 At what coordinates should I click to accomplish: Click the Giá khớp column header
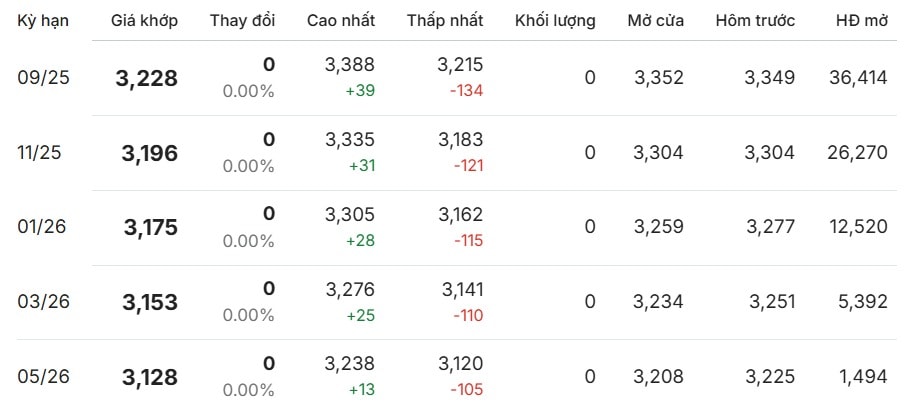click(144, 21)
